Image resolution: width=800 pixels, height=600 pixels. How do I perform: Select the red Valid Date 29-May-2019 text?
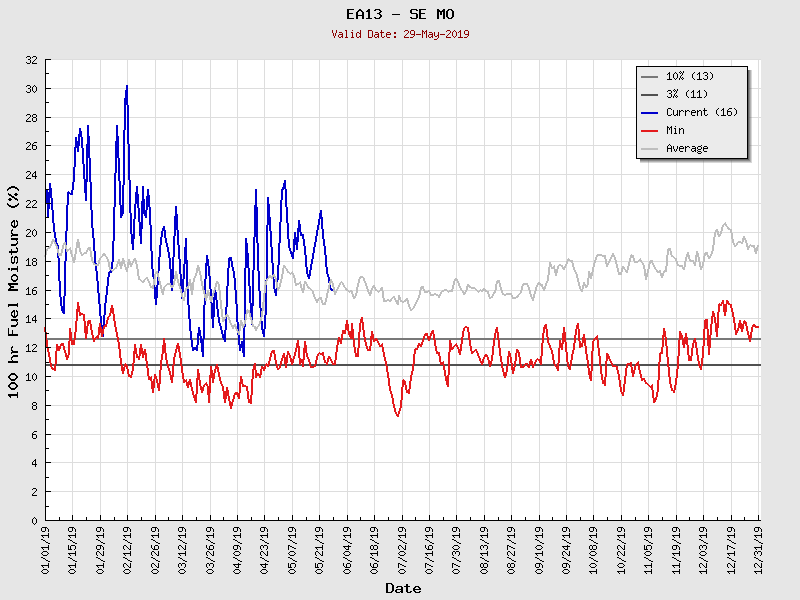point(400,34)
